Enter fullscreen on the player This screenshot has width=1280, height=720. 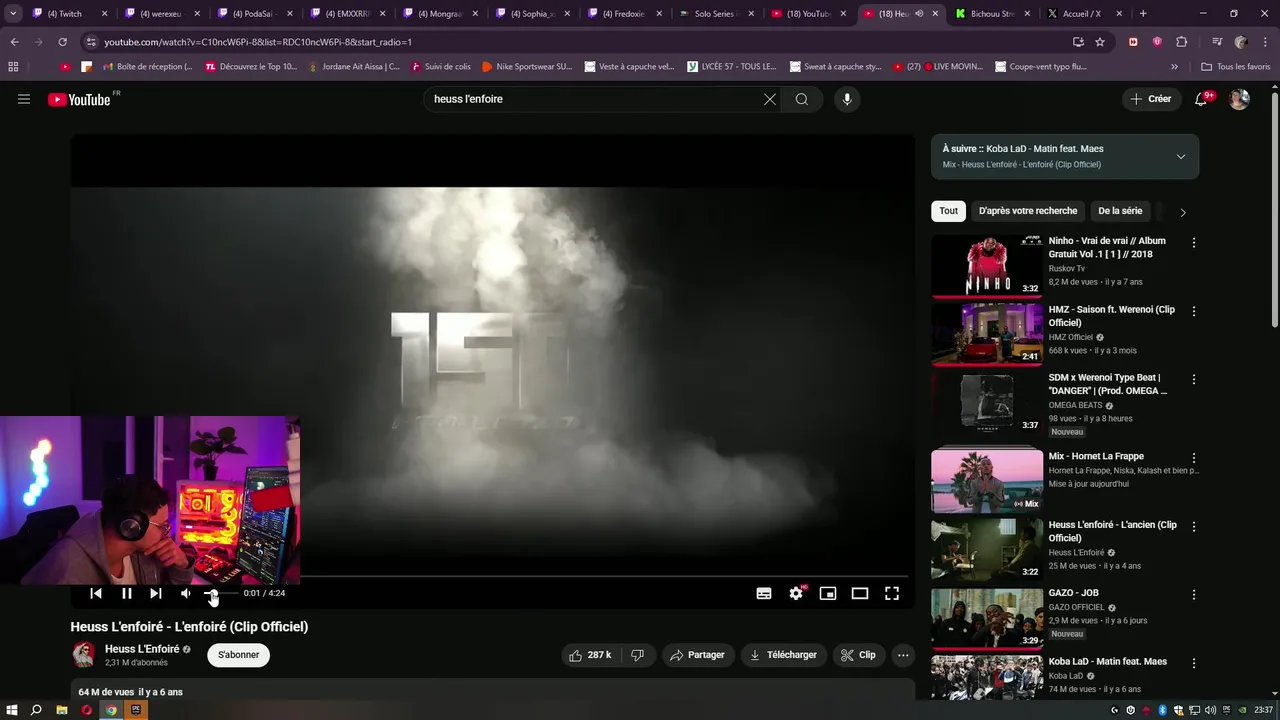[x=892, y=593]
